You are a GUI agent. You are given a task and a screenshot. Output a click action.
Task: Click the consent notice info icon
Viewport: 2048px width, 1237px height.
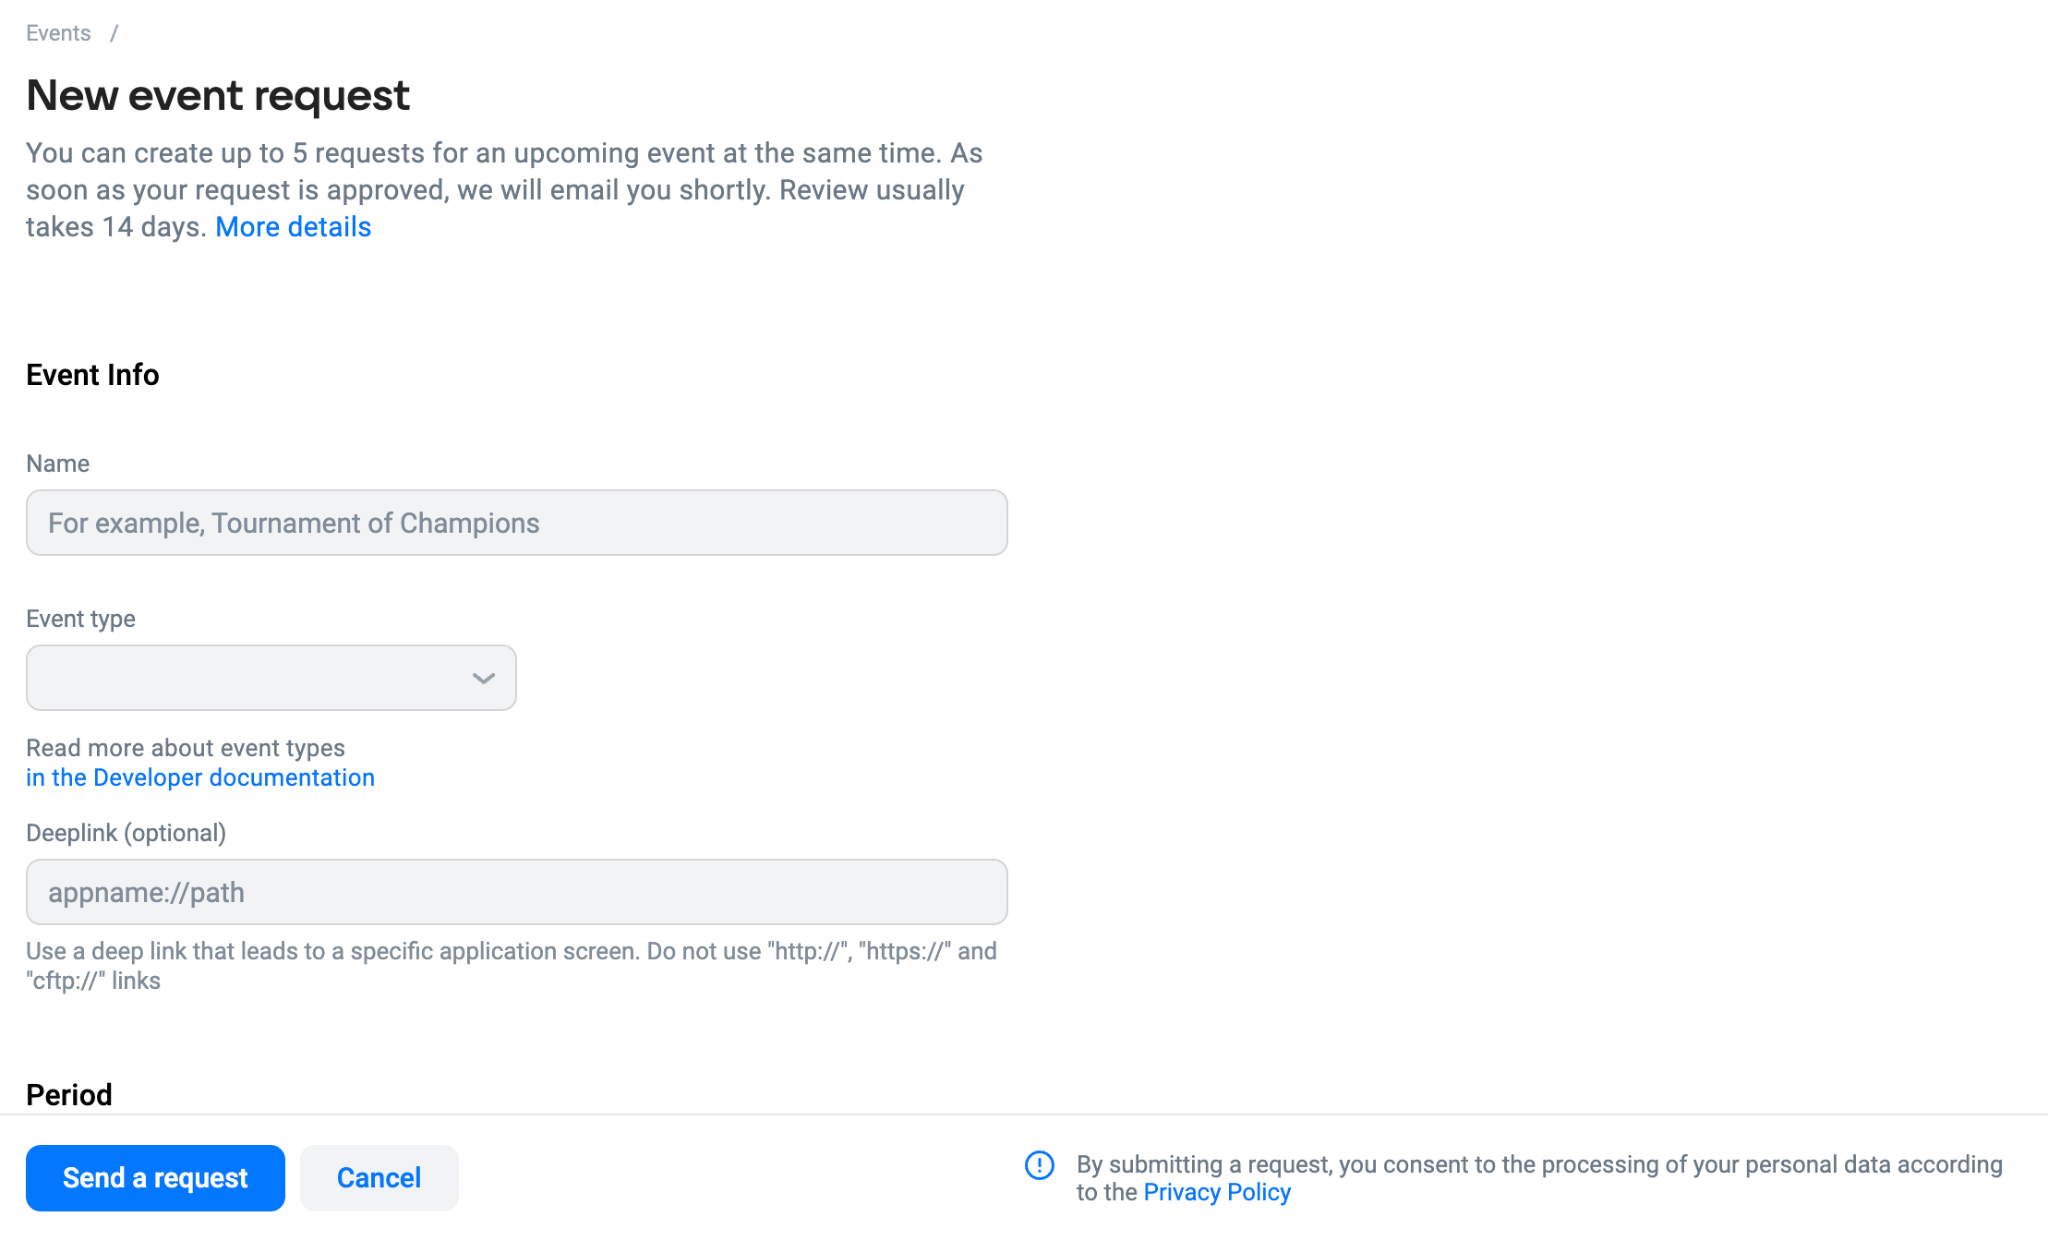click(1039, 1165)
